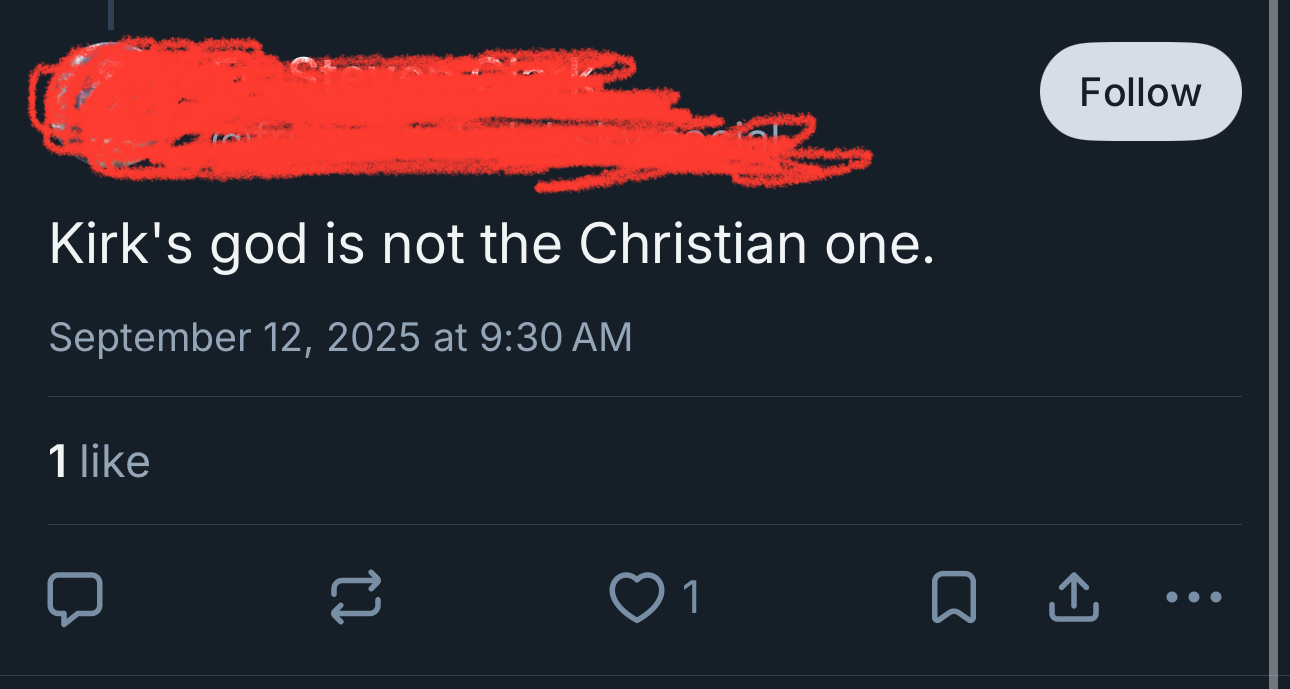Click the September 12, 2025 timestamp

point(340,337)
